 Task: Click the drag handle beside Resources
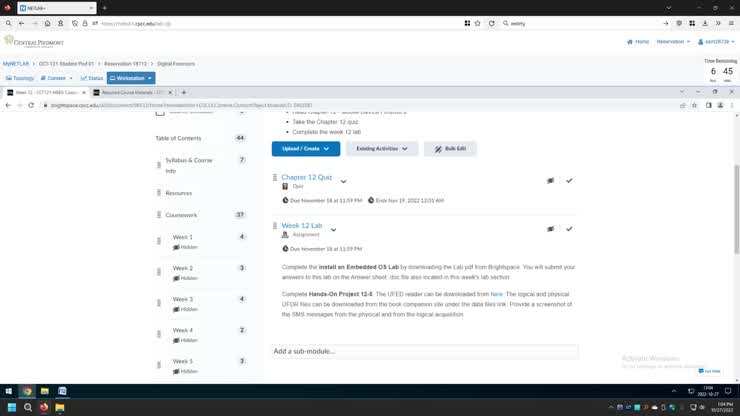click(159, 193)
